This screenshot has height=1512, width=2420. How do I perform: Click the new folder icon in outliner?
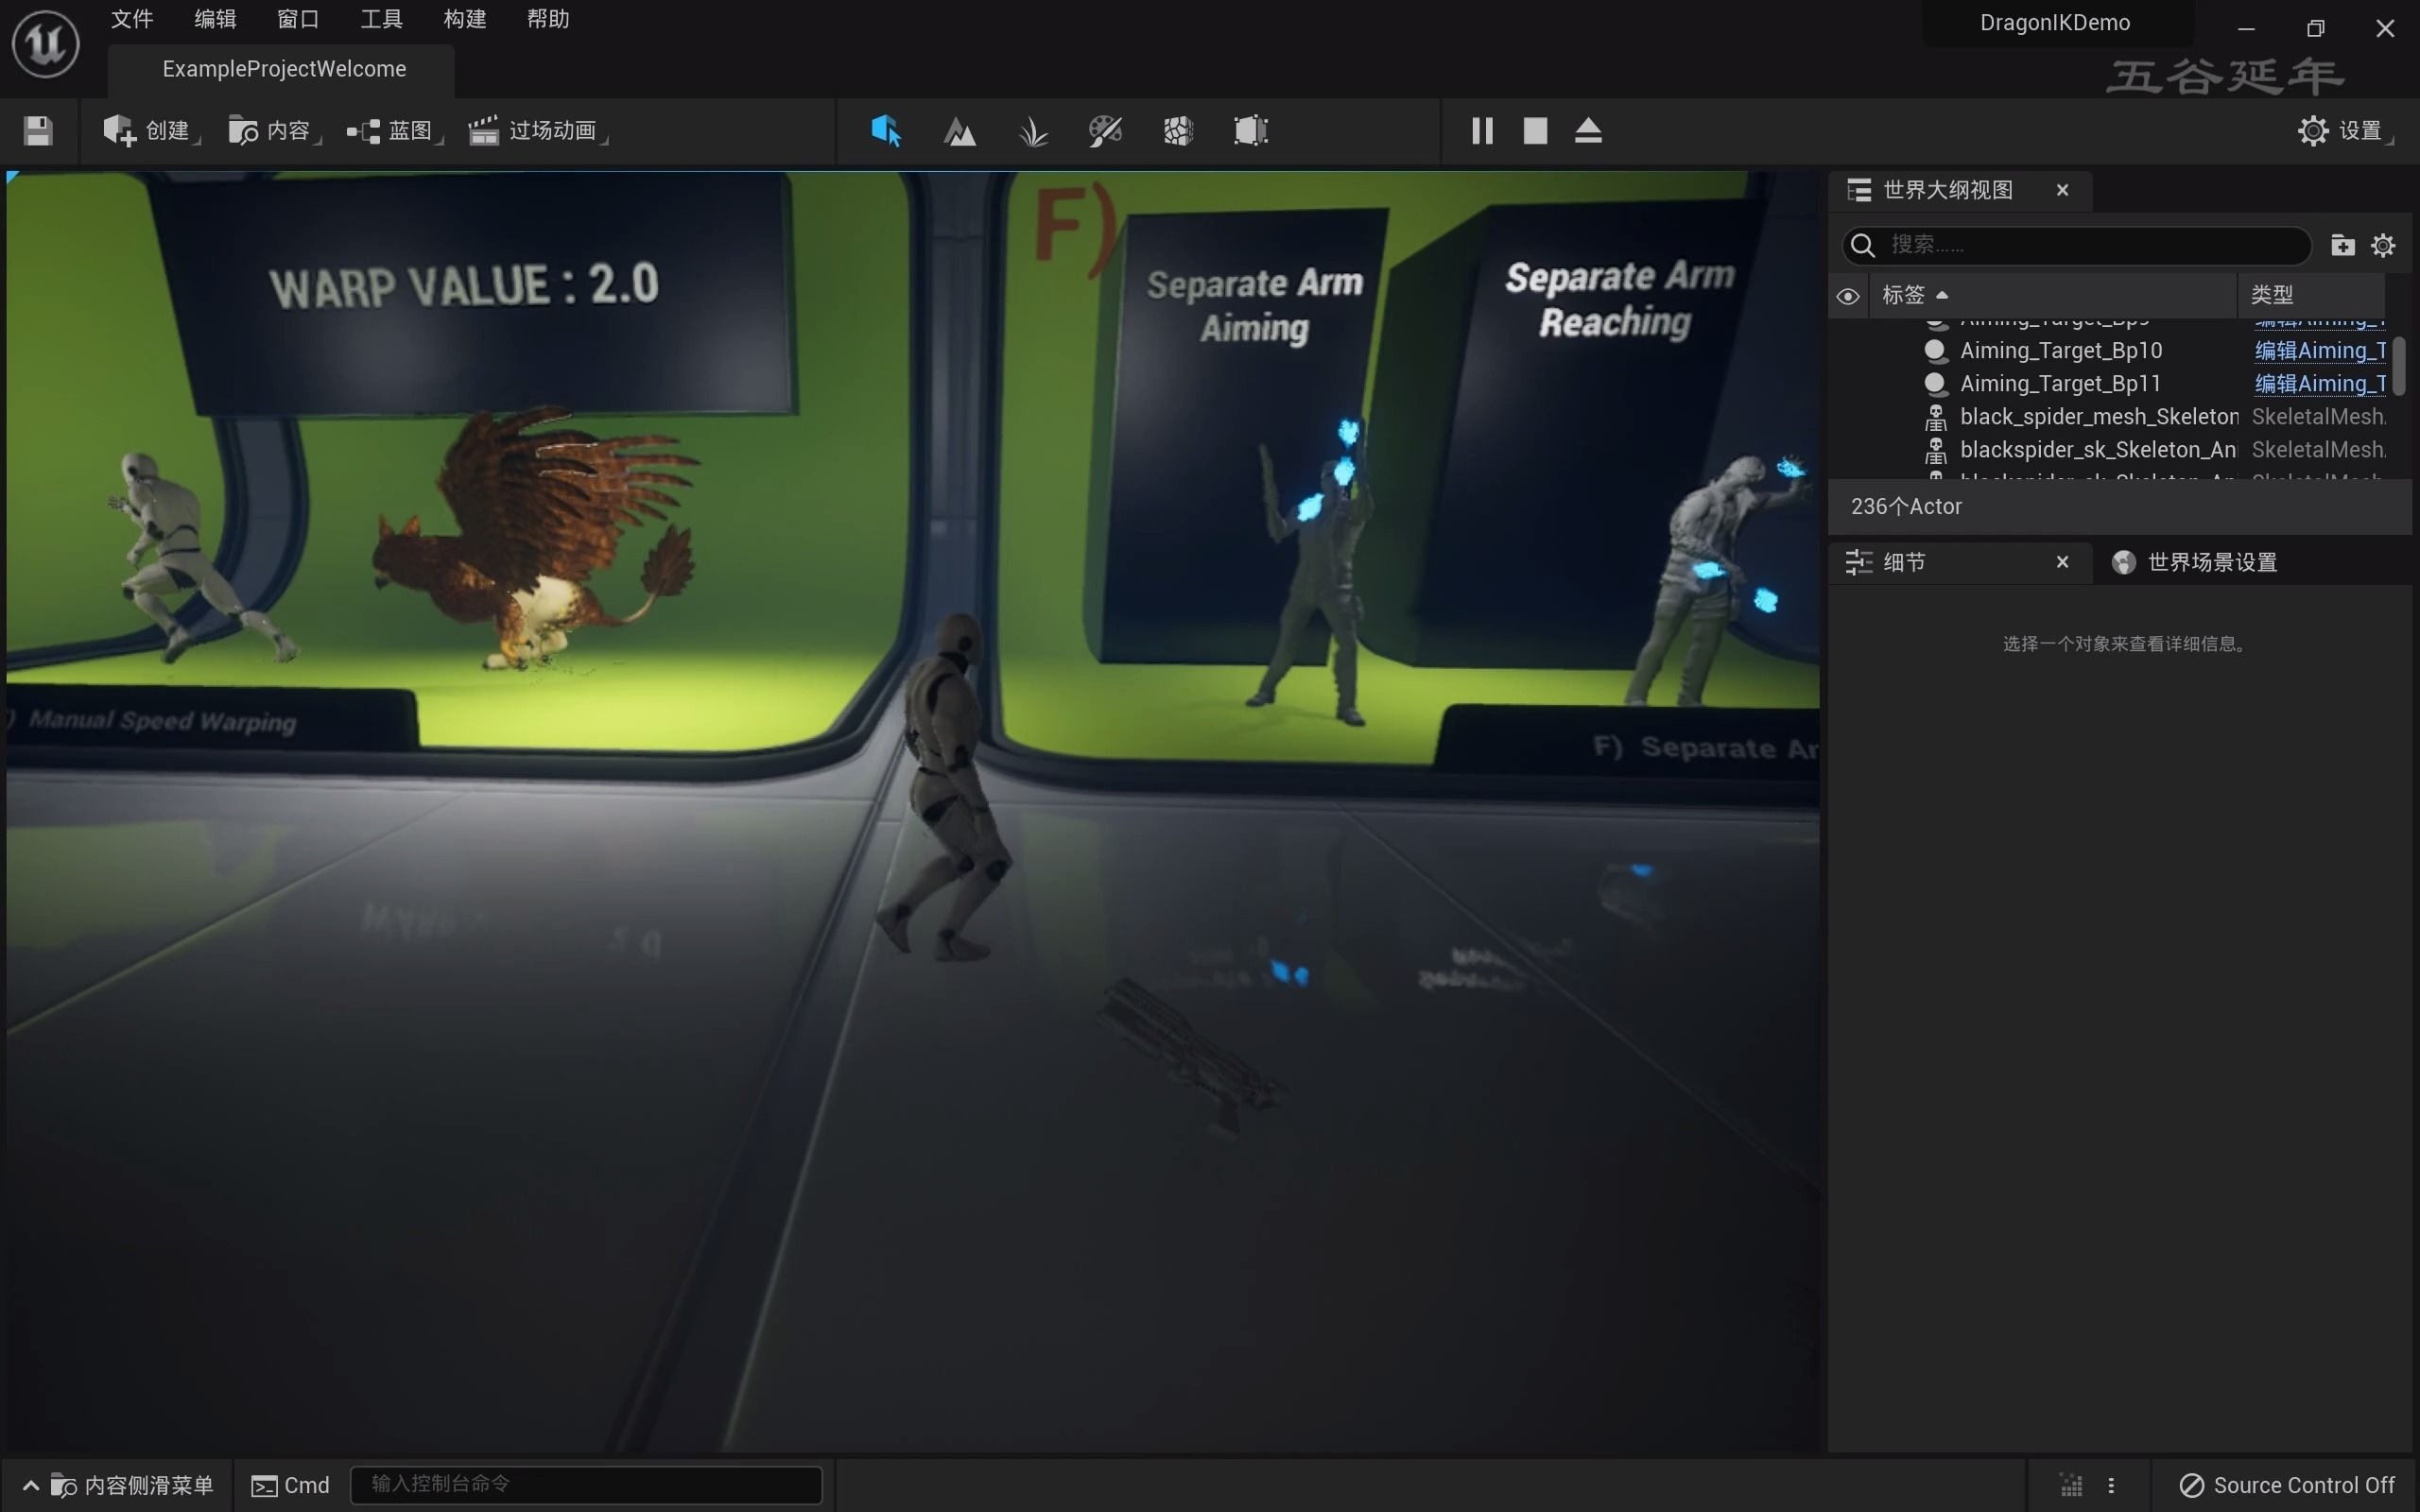click(x=2342, y=245)
